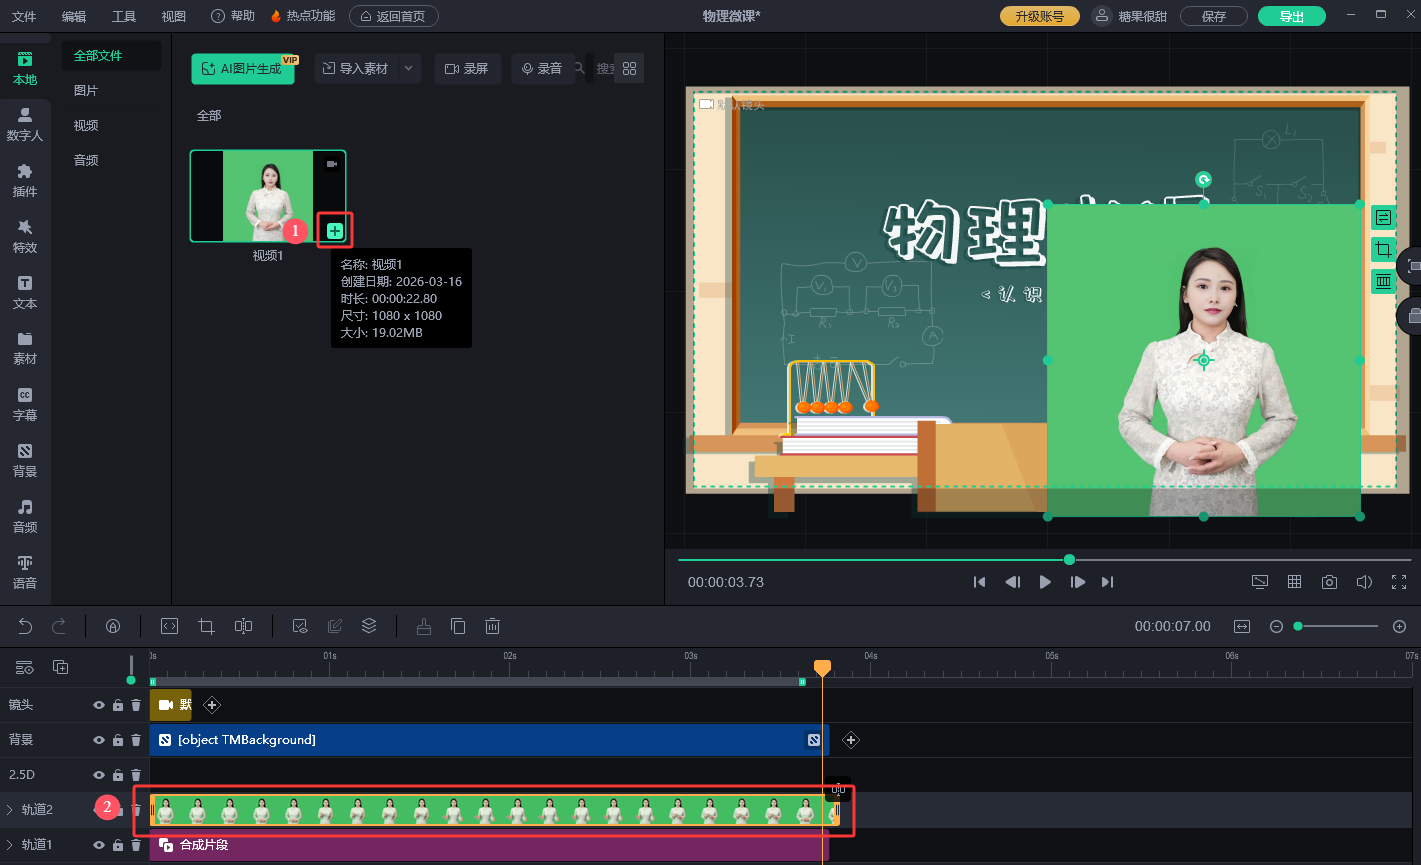The width and height of the screenshot is (1421, 865).
Task: Click the undo arrow in timeline toolbar
Action: point(26,626)
